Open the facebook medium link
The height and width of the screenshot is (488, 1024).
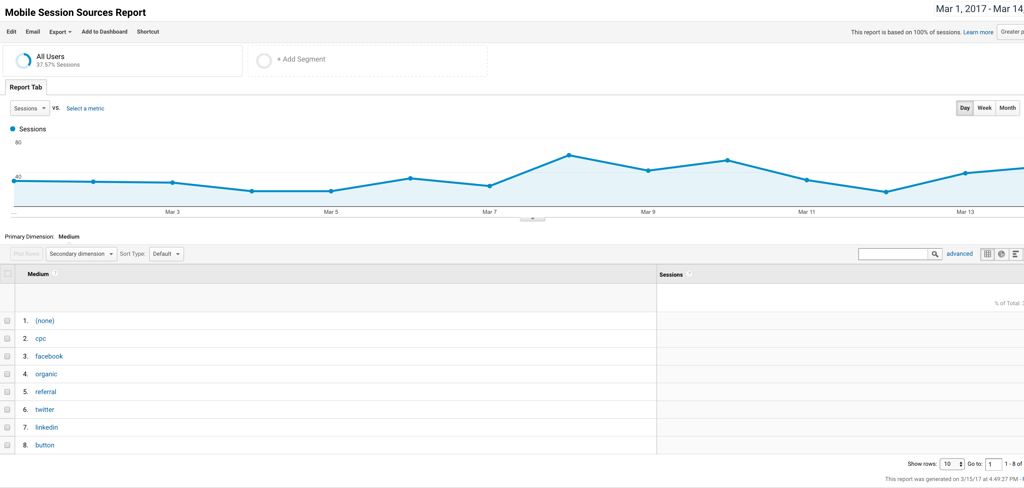click(49, 356)
